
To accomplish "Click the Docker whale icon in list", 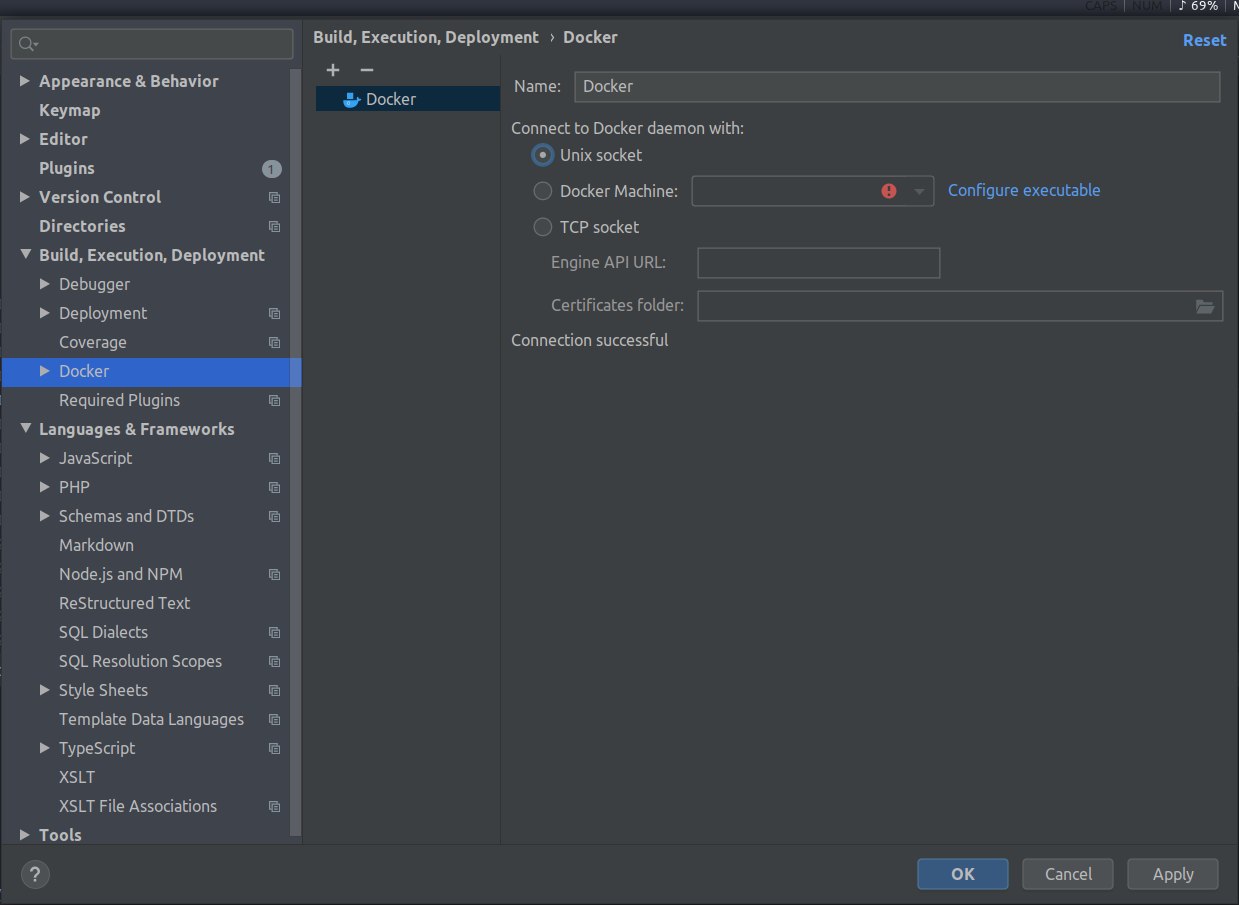I will (x=351, y=99).
